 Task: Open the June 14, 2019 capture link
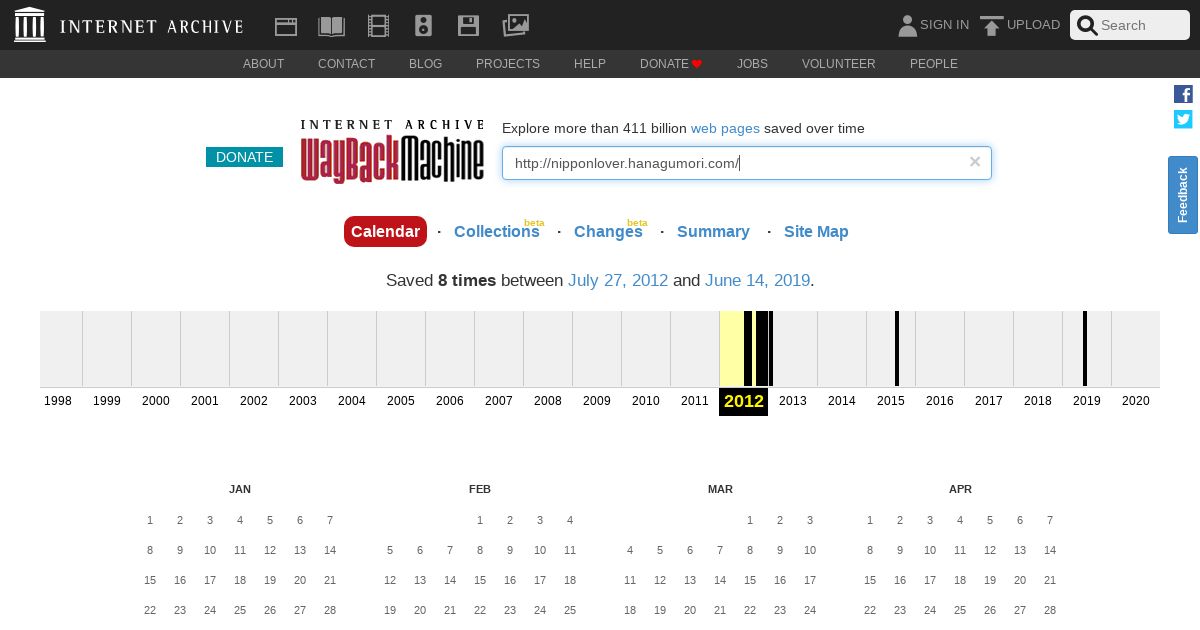pyautogui.click(x=757, y=280)
